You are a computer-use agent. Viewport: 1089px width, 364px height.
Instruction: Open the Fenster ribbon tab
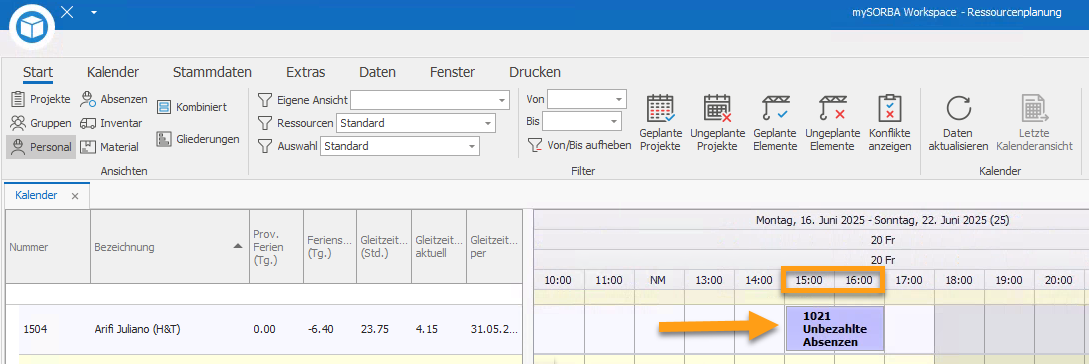(x=452, y=72)
